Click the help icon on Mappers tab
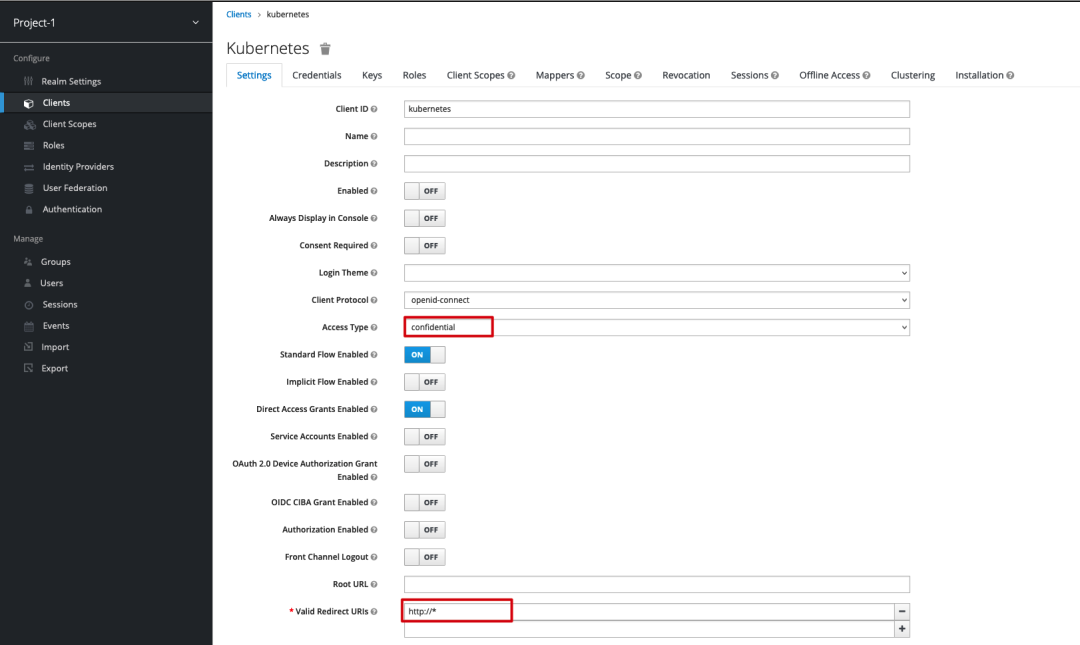The height and width of the screenshot is (645, 1080). point(581,76)
